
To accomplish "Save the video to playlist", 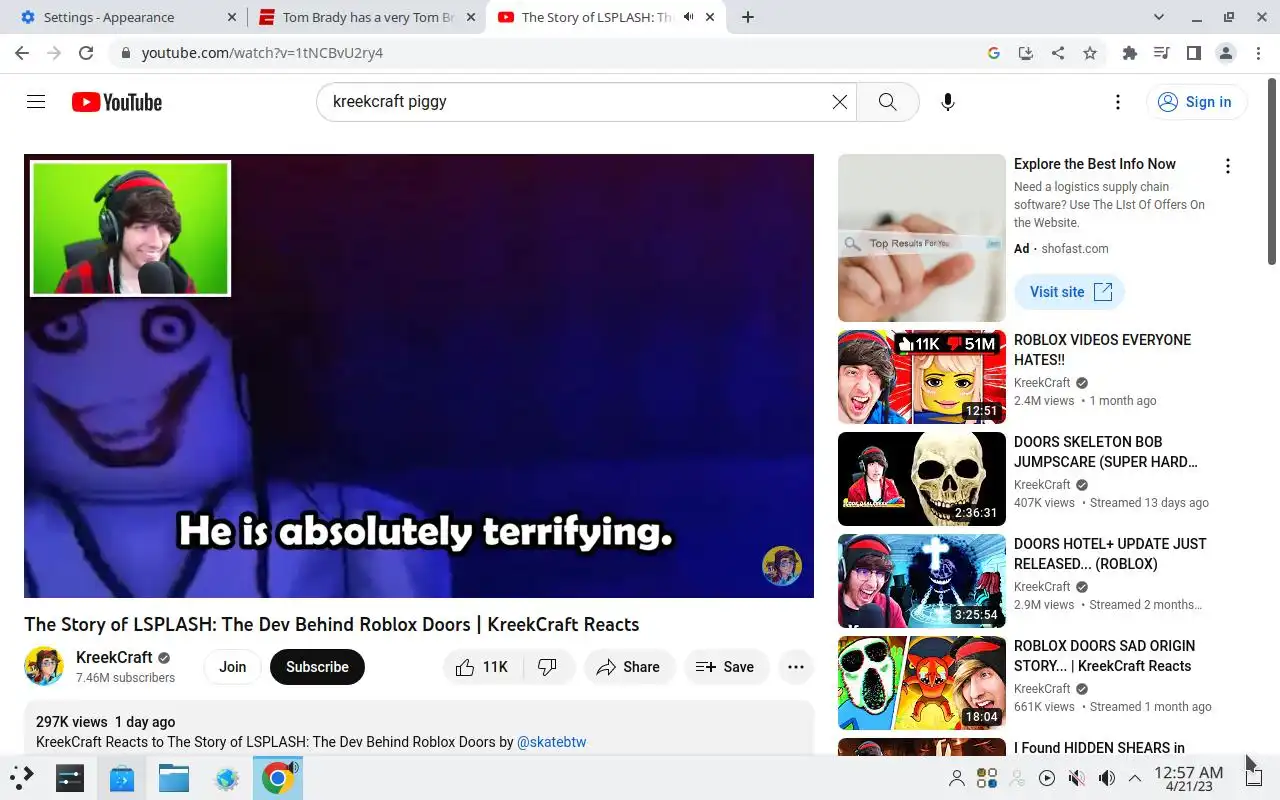I will 726,667.
